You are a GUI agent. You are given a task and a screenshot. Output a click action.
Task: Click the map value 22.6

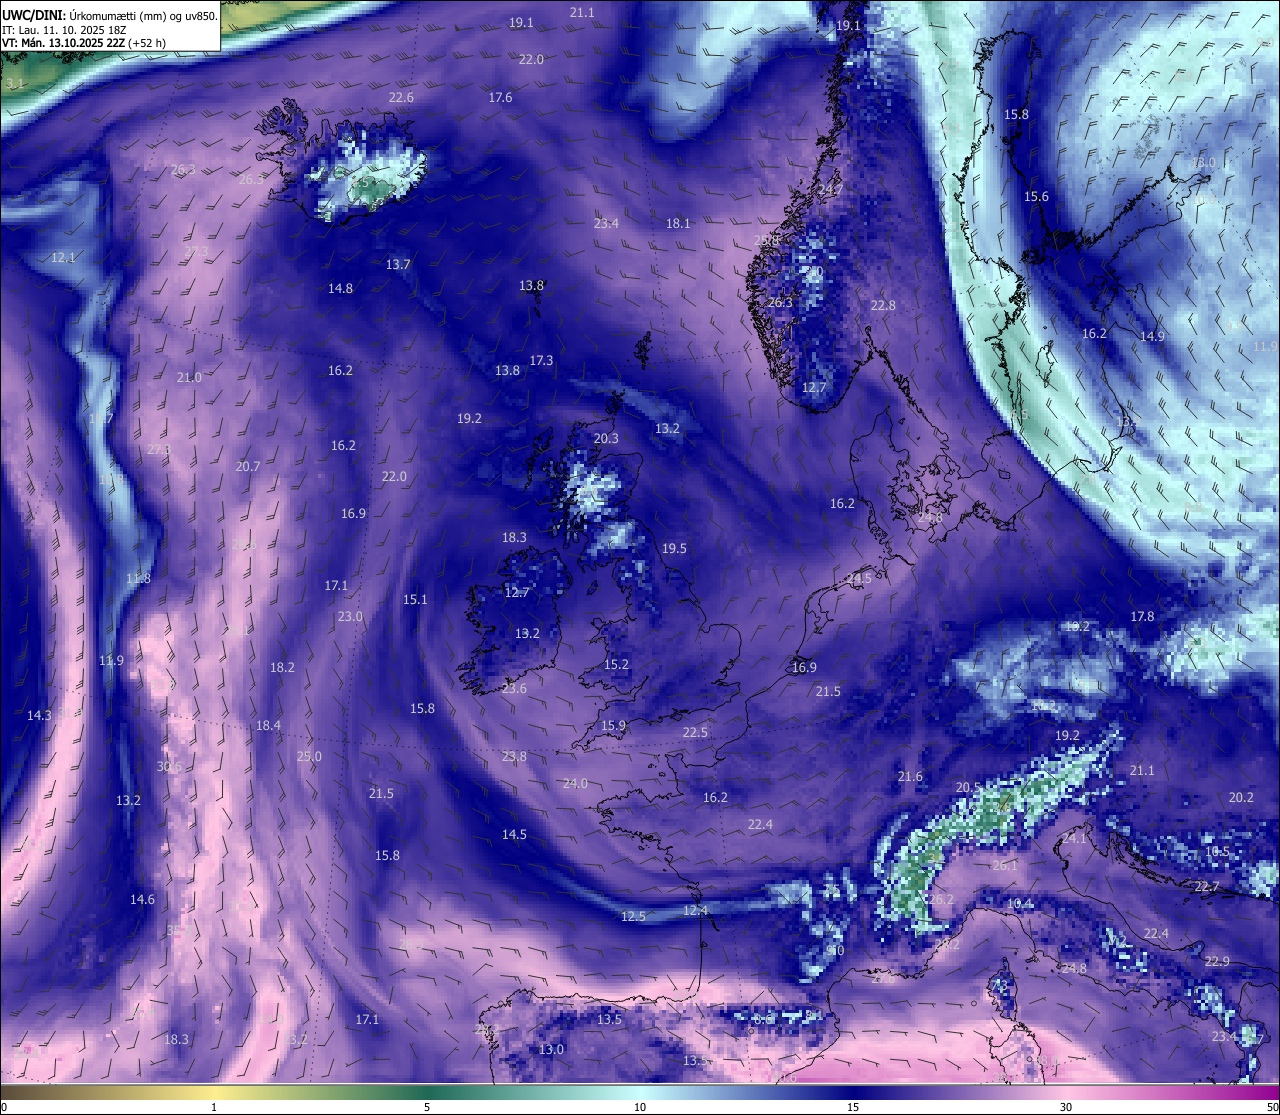[x=401, y=97]
